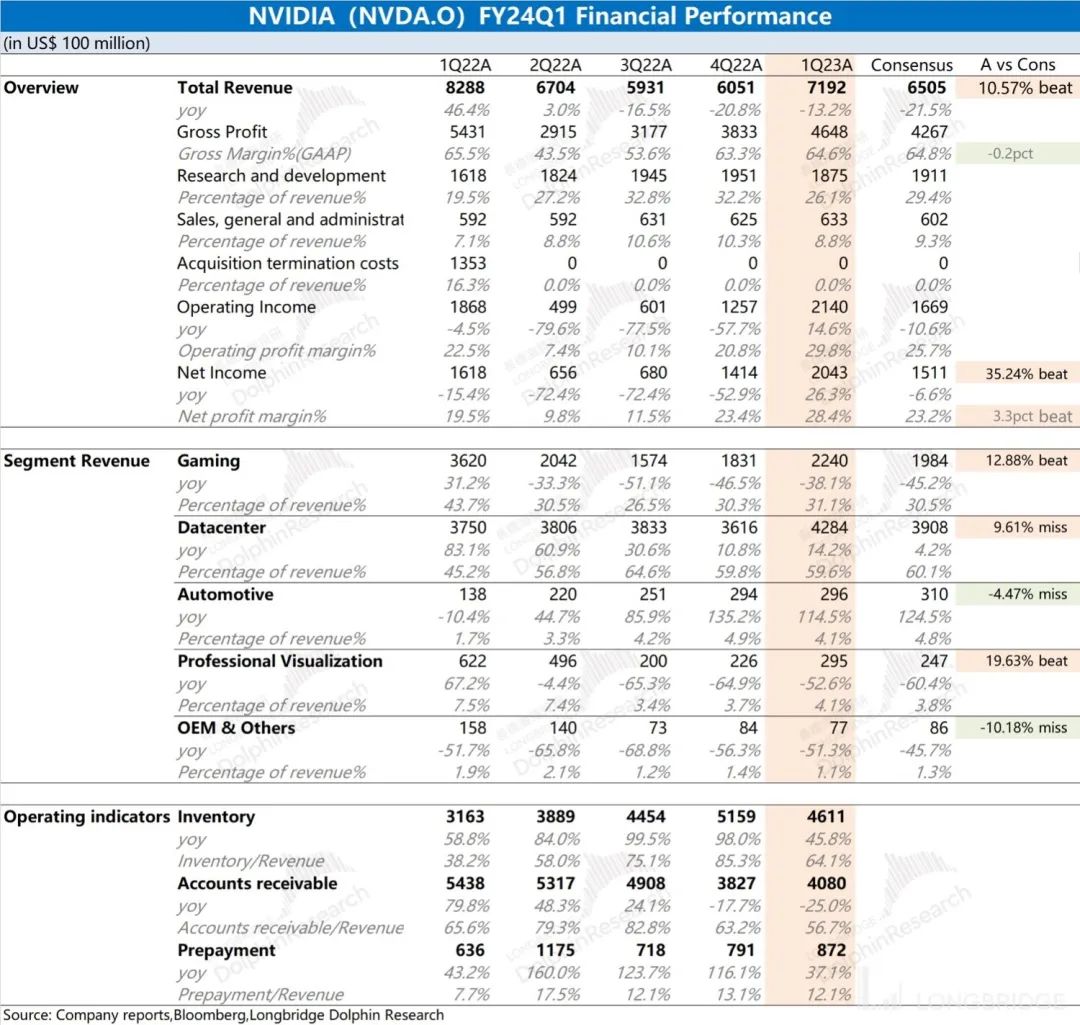Screen dimensions: 1080x1025
Task: Click the NVIDIA FY24Q1 Financial Performance title
Action: pyautogui.click(x=540, y=16)
